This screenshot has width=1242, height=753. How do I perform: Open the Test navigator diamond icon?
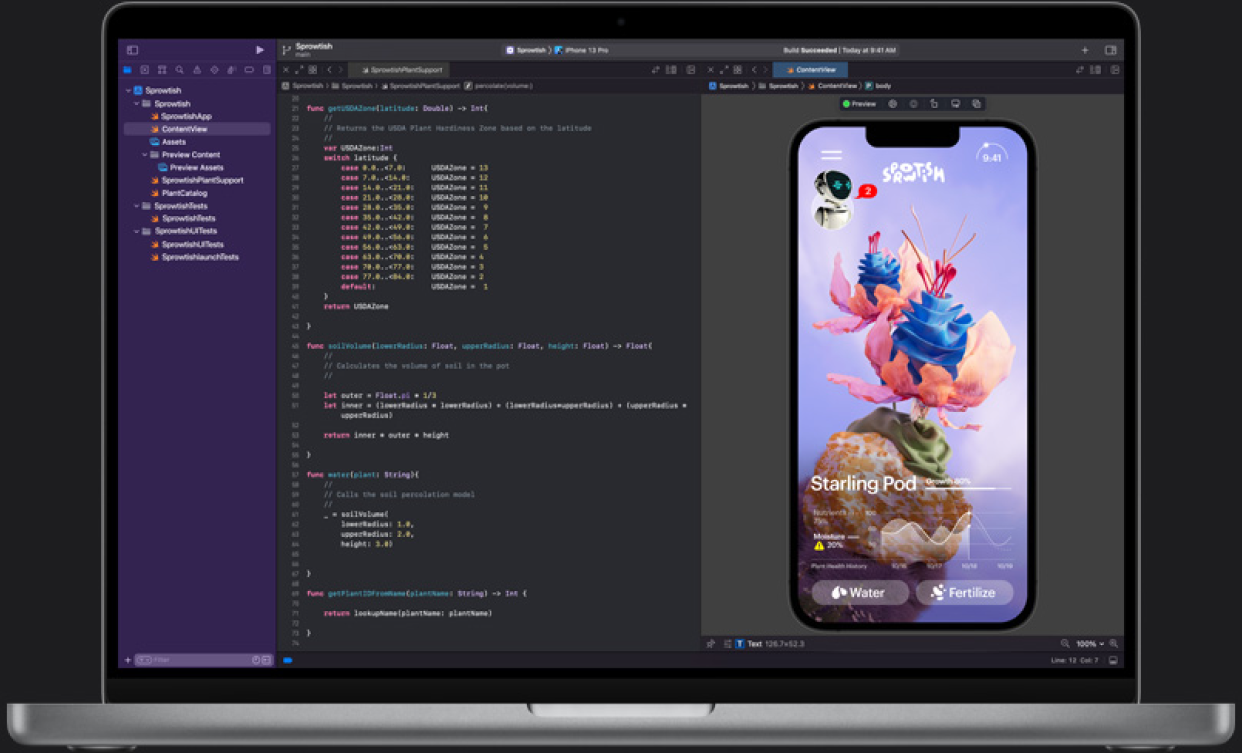coord(214,70)
